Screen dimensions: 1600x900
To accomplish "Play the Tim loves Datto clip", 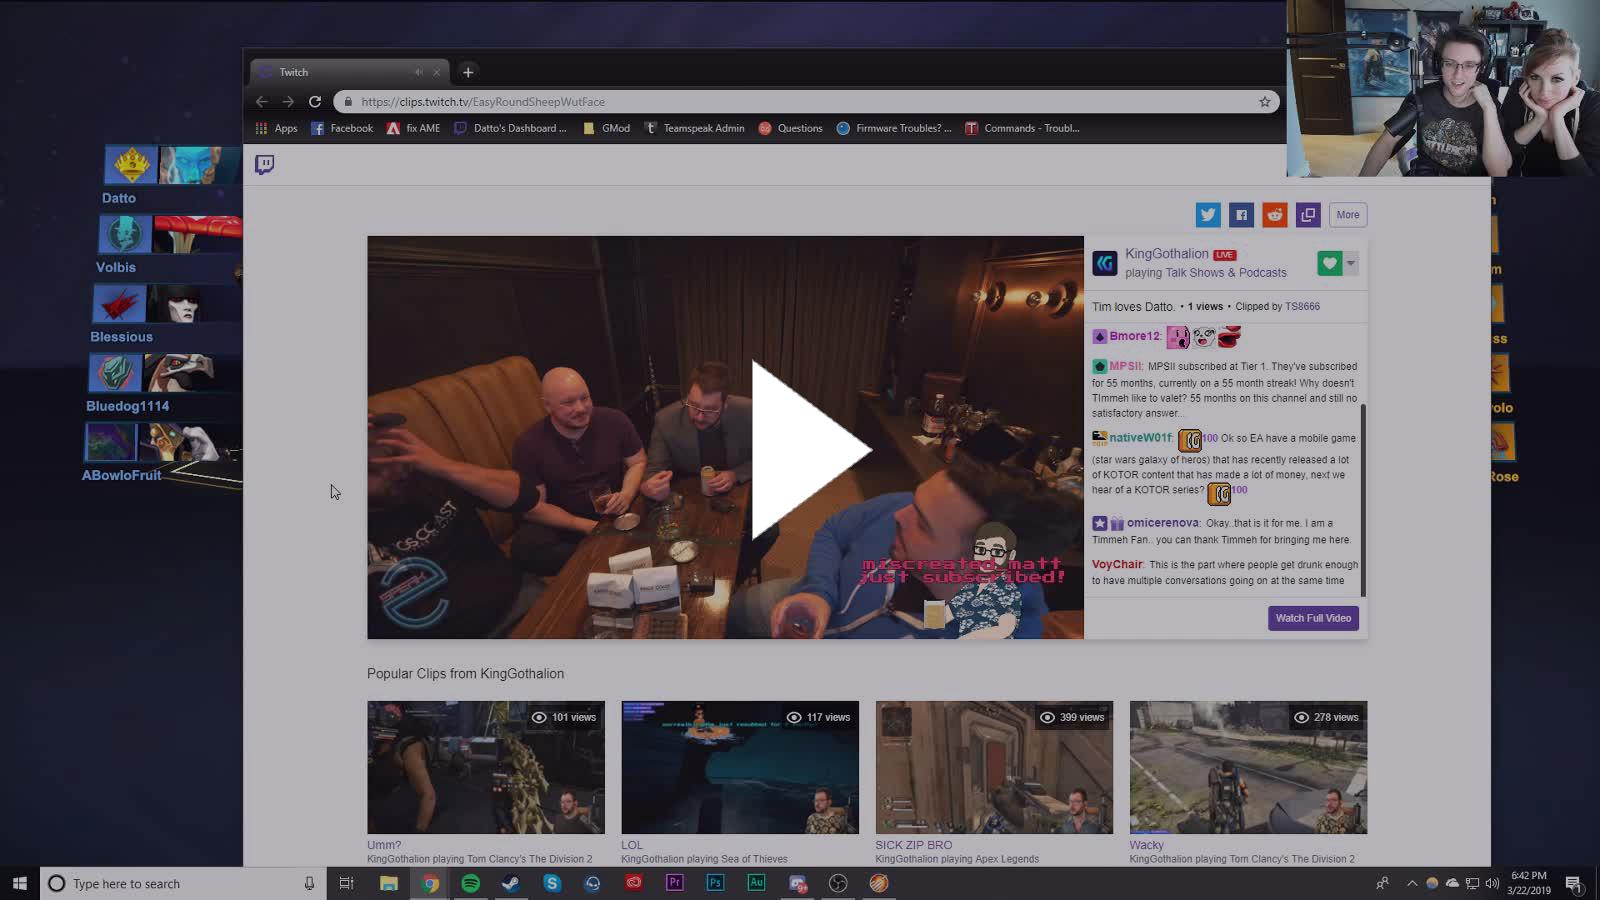I will pos(810,450).
